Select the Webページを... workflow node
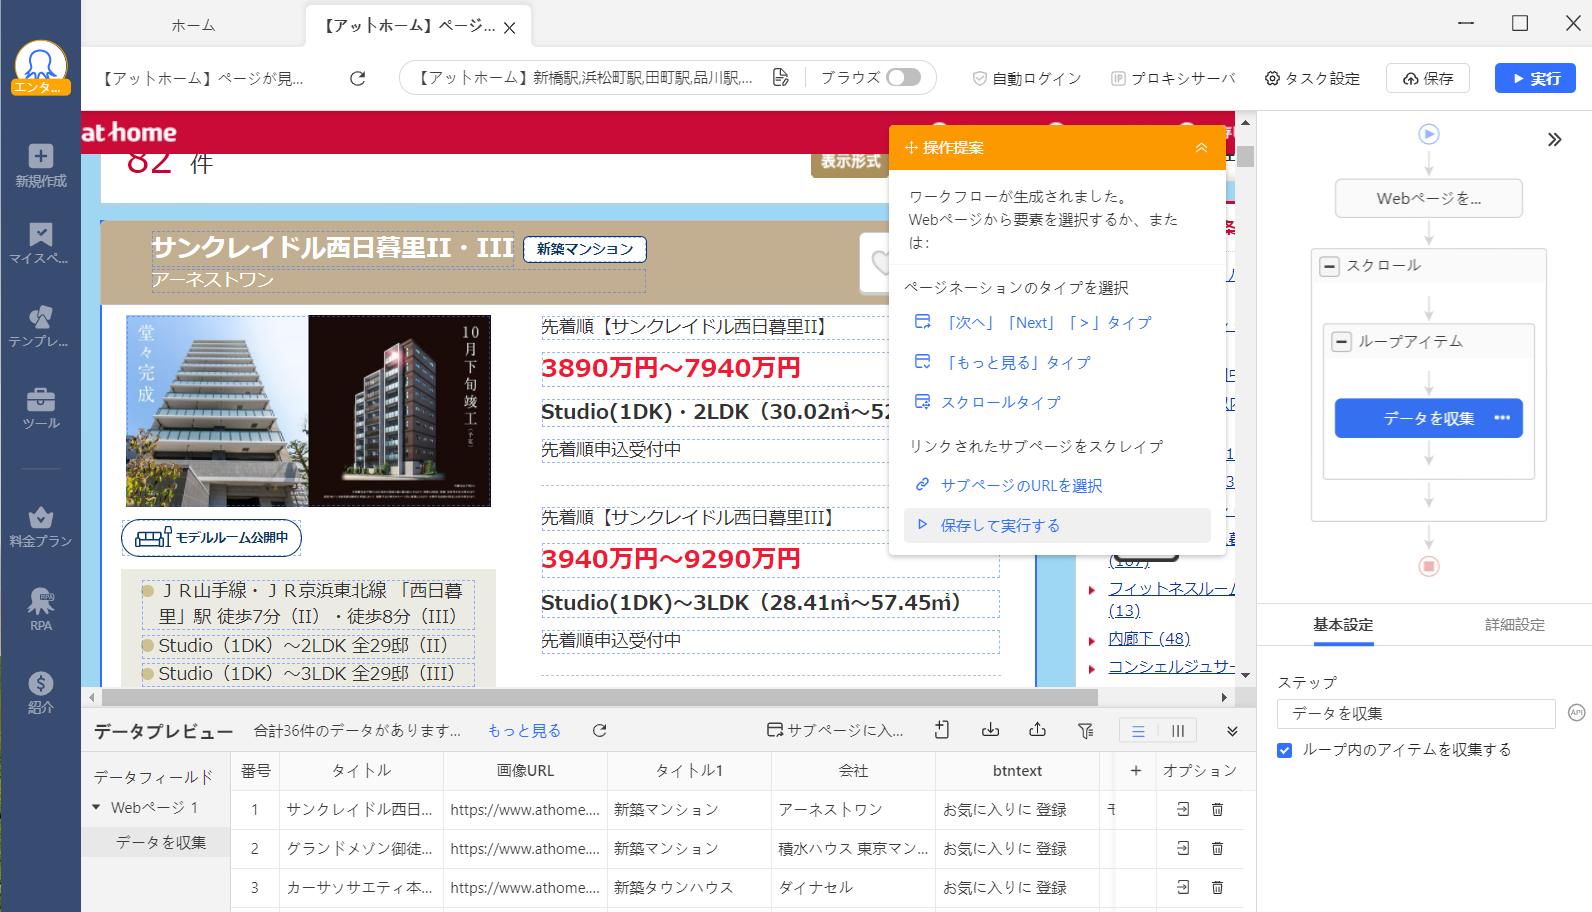 (1429, 198)
